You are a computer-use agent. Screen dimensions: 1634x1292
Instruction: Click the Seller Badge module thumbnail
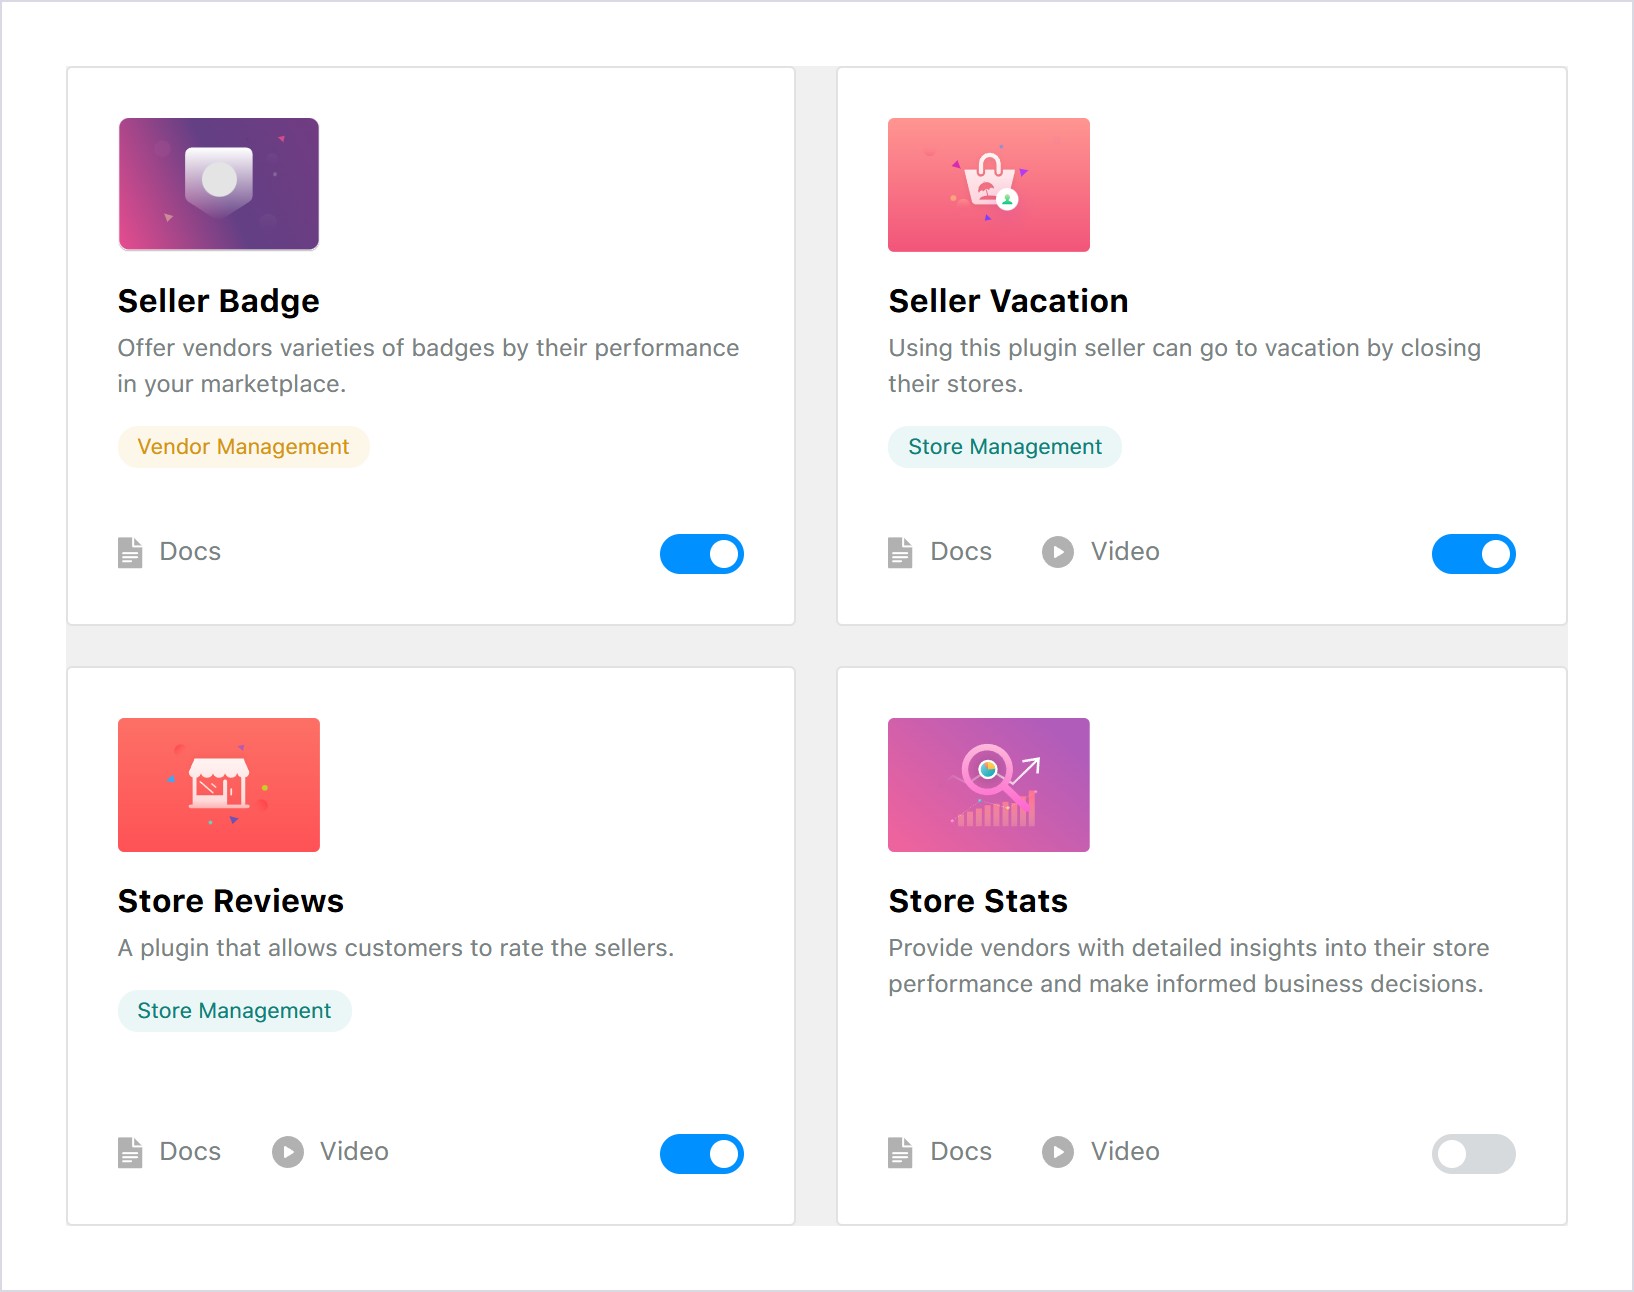[219, 184]
